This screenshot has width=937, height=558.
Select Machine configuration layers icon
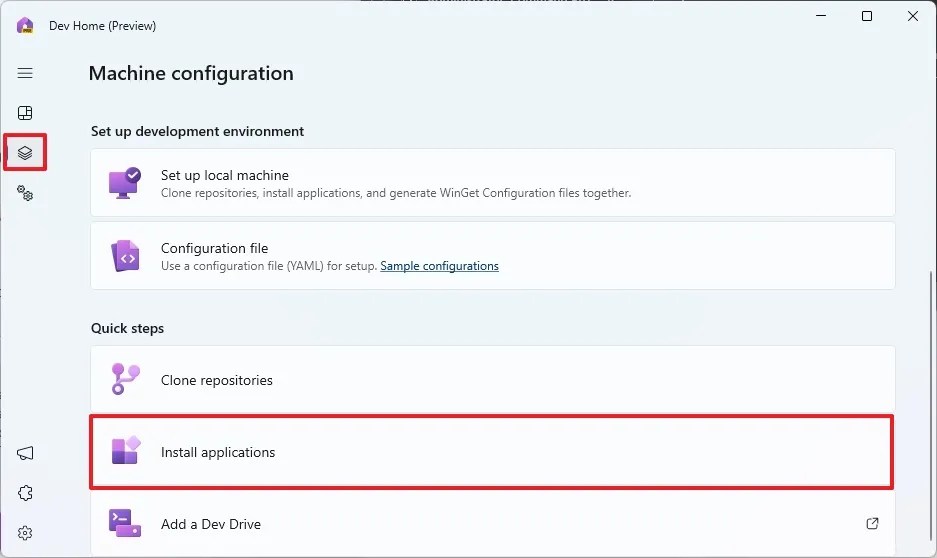click(25, 153)
